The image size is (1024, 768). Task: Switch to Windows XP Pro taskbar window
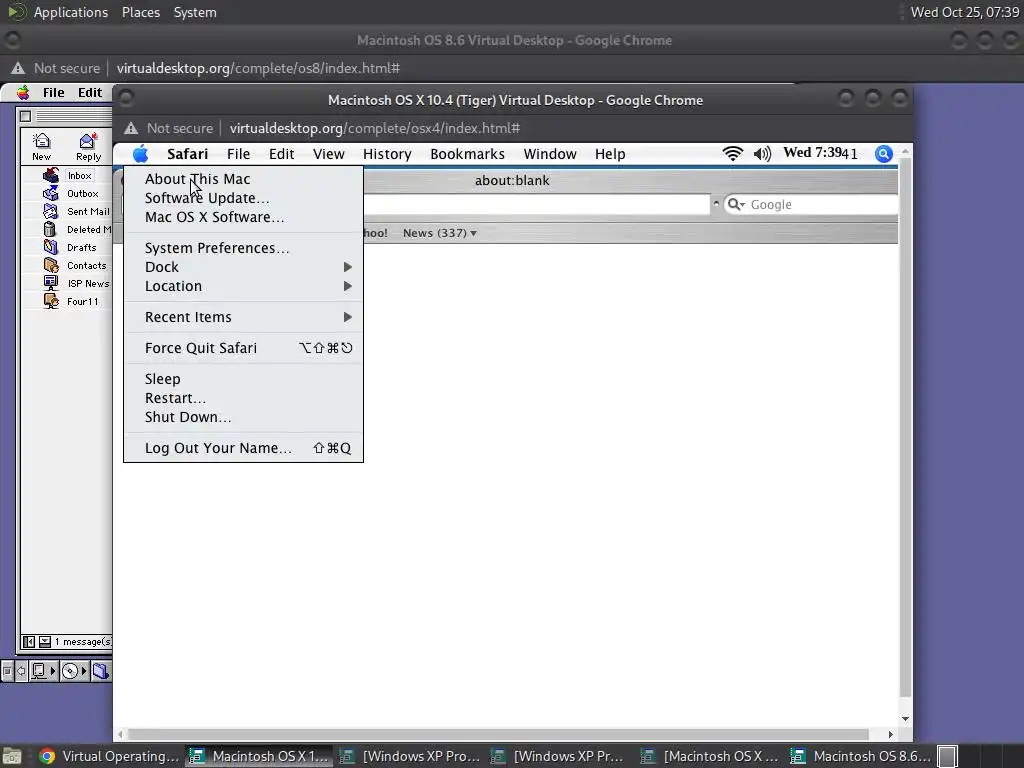coord(413,756)
